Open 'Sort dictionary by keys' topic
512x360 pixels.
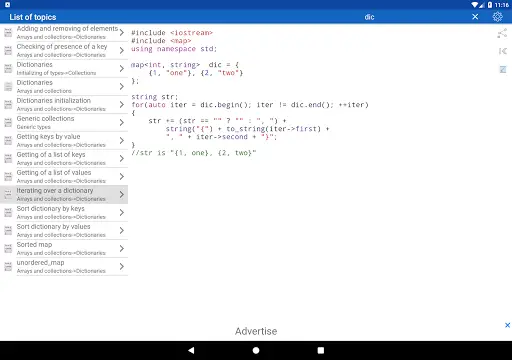[x=64, y=212]
